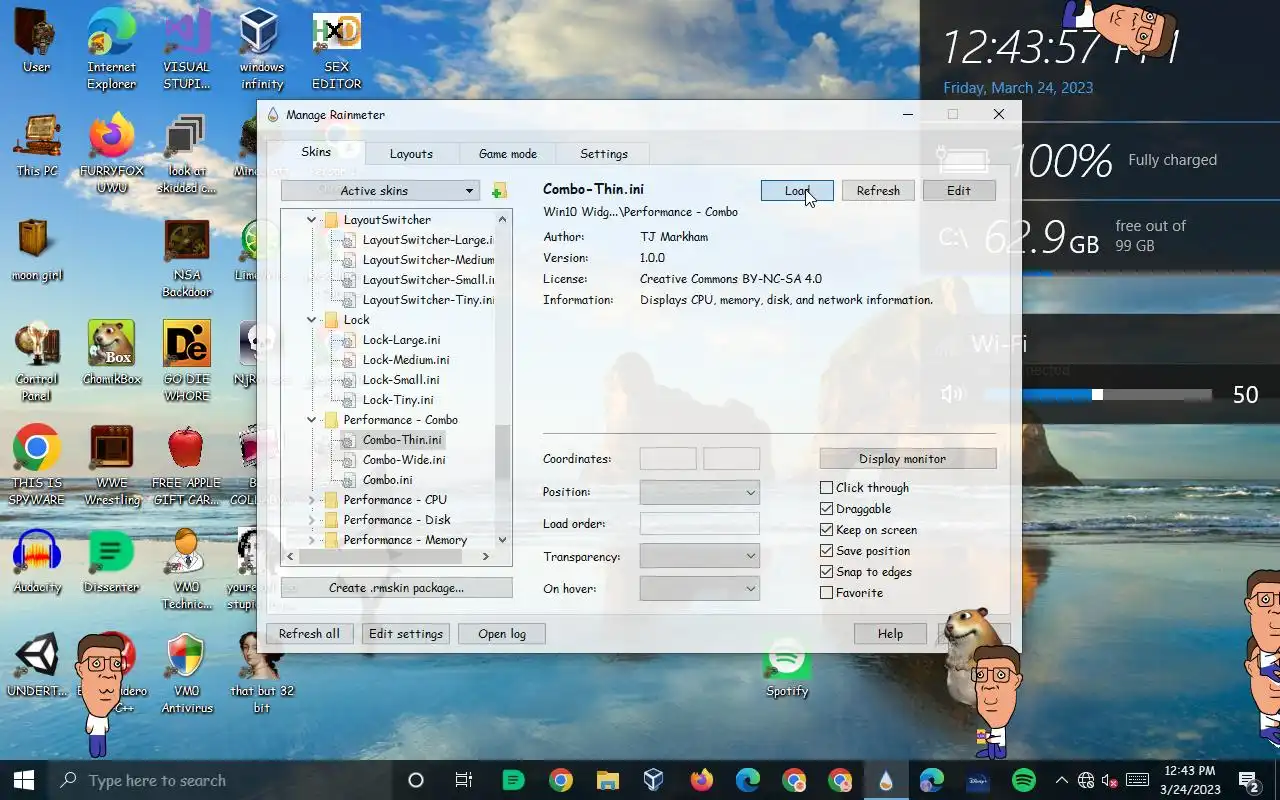Enable the Click through checkbox
This screenshot has height=800, width=1280.
[x=826, y=488]
